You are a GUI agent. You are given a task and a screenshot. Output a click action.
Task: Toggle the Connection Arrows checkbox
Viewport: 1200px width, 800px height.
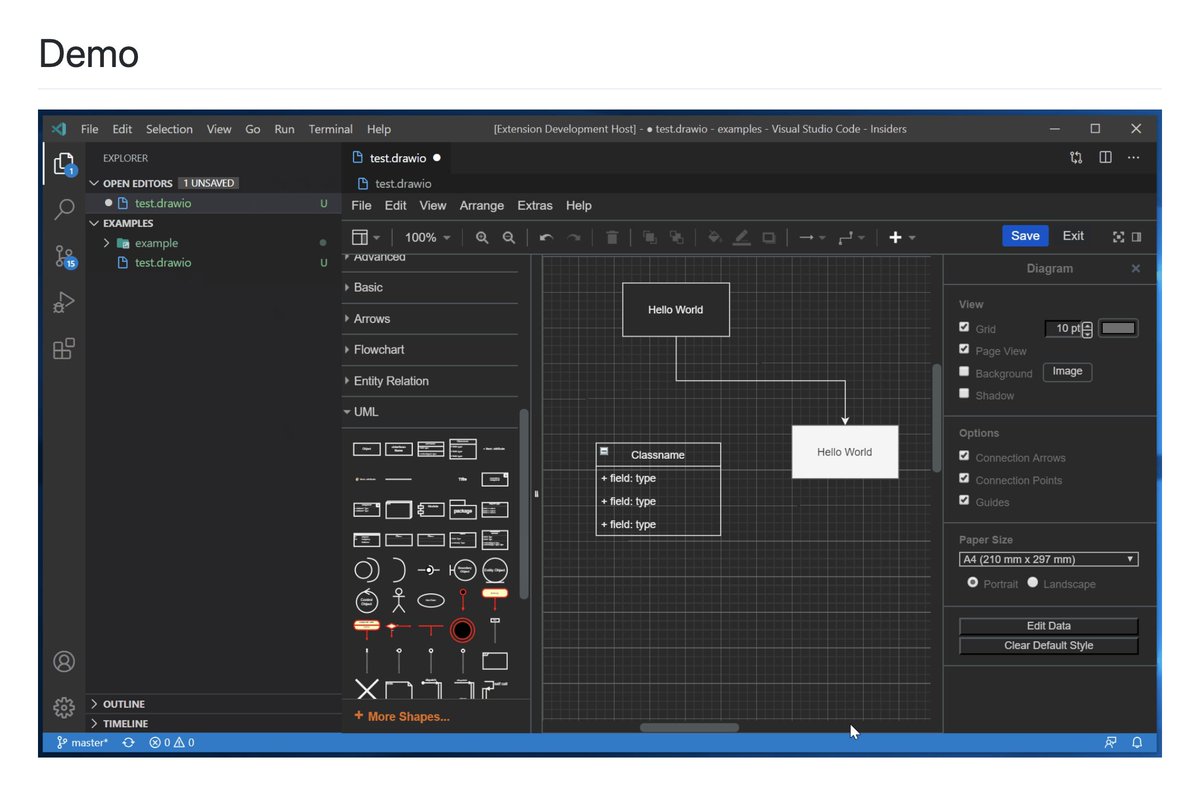coord(964,456)
